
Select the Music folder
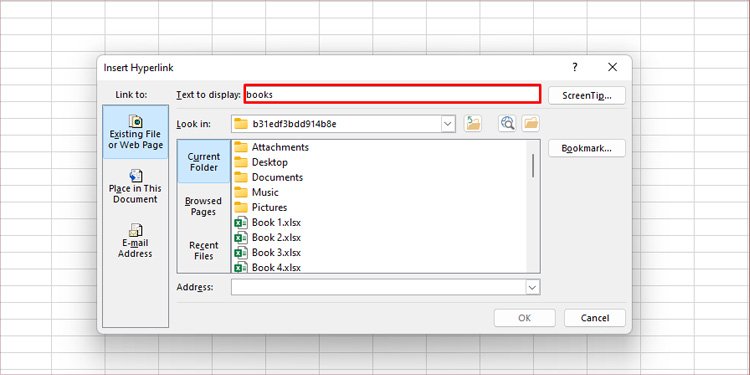pos(256,192)
